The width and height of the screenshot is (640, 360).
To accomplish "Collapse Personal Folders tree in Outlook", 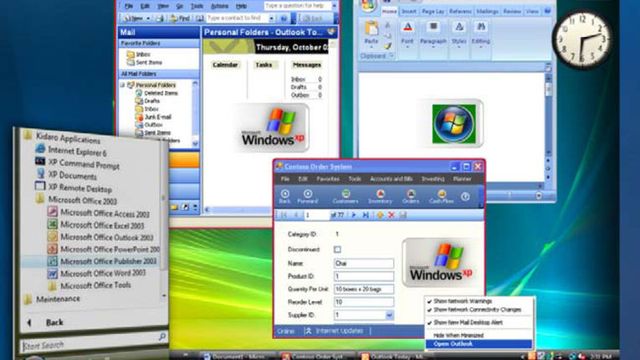I will 122,85.
